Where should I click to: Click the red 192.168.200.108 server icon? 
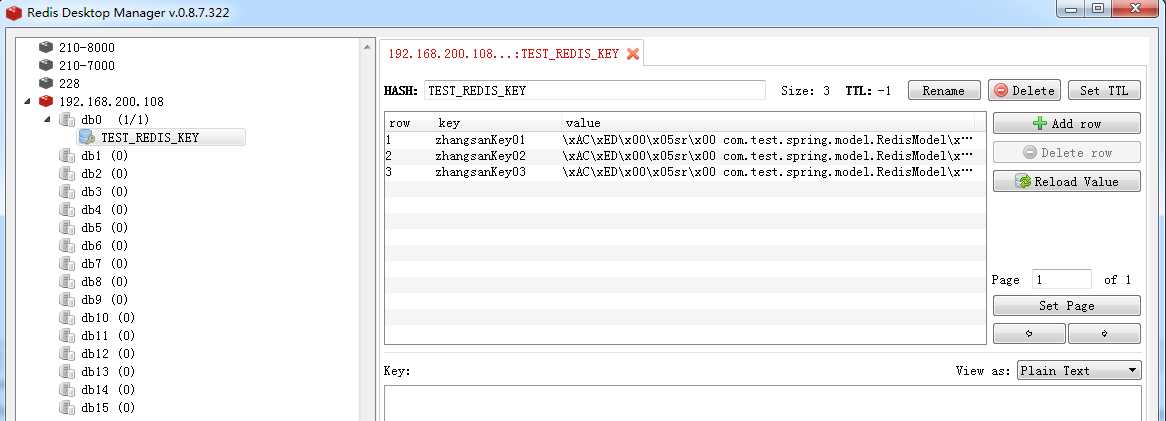(45, 101)
